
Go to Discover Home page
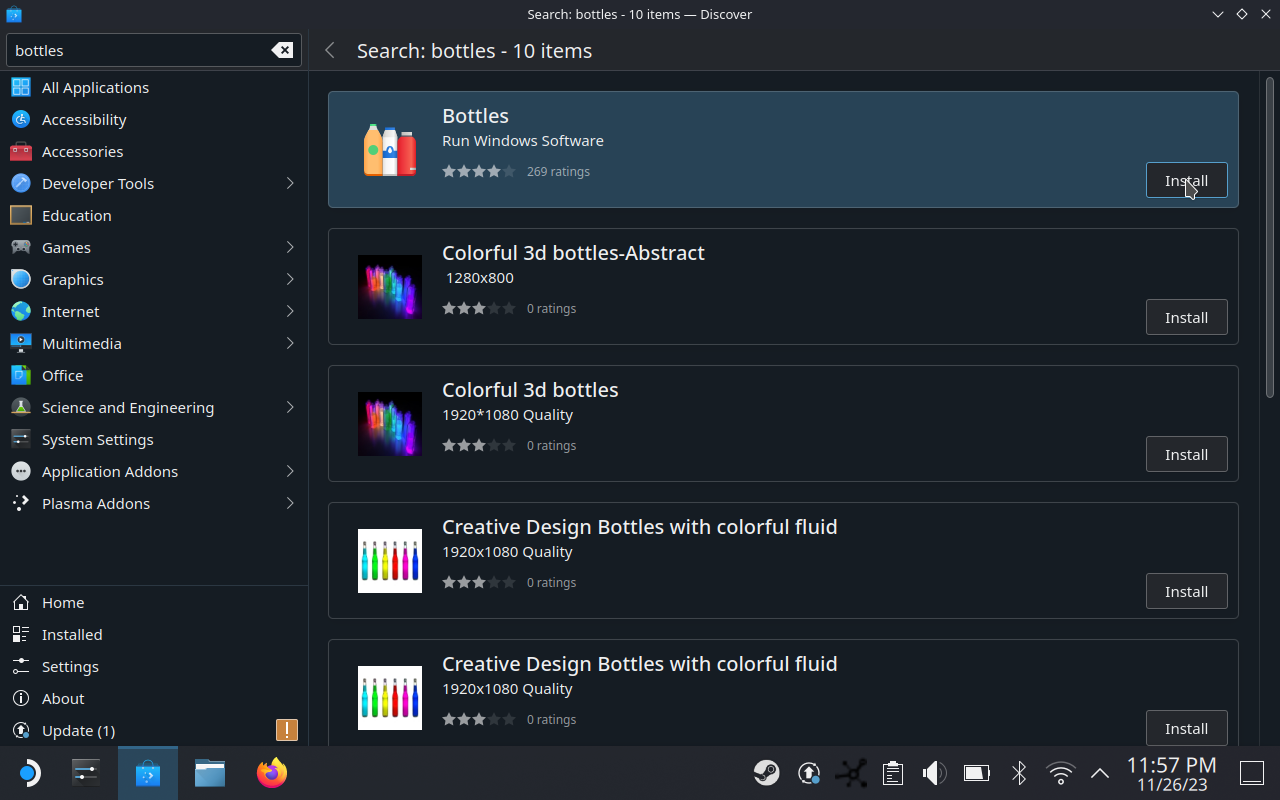[154, 602]
